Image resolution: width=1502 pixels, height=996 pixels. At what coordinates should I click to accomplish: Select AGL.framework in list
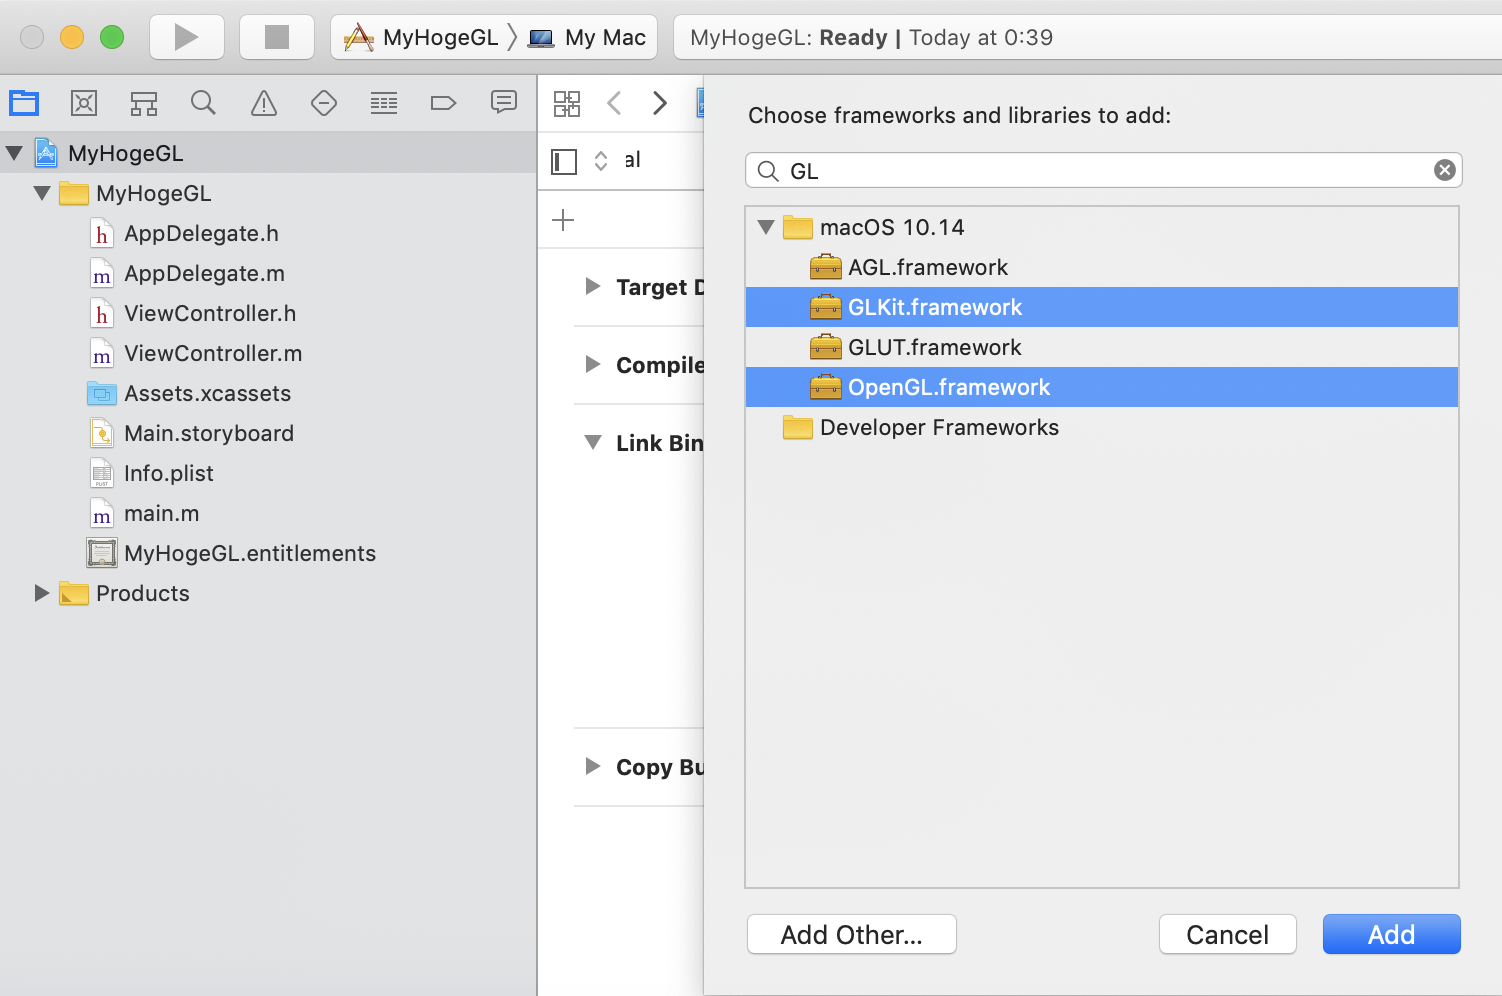1102,267
